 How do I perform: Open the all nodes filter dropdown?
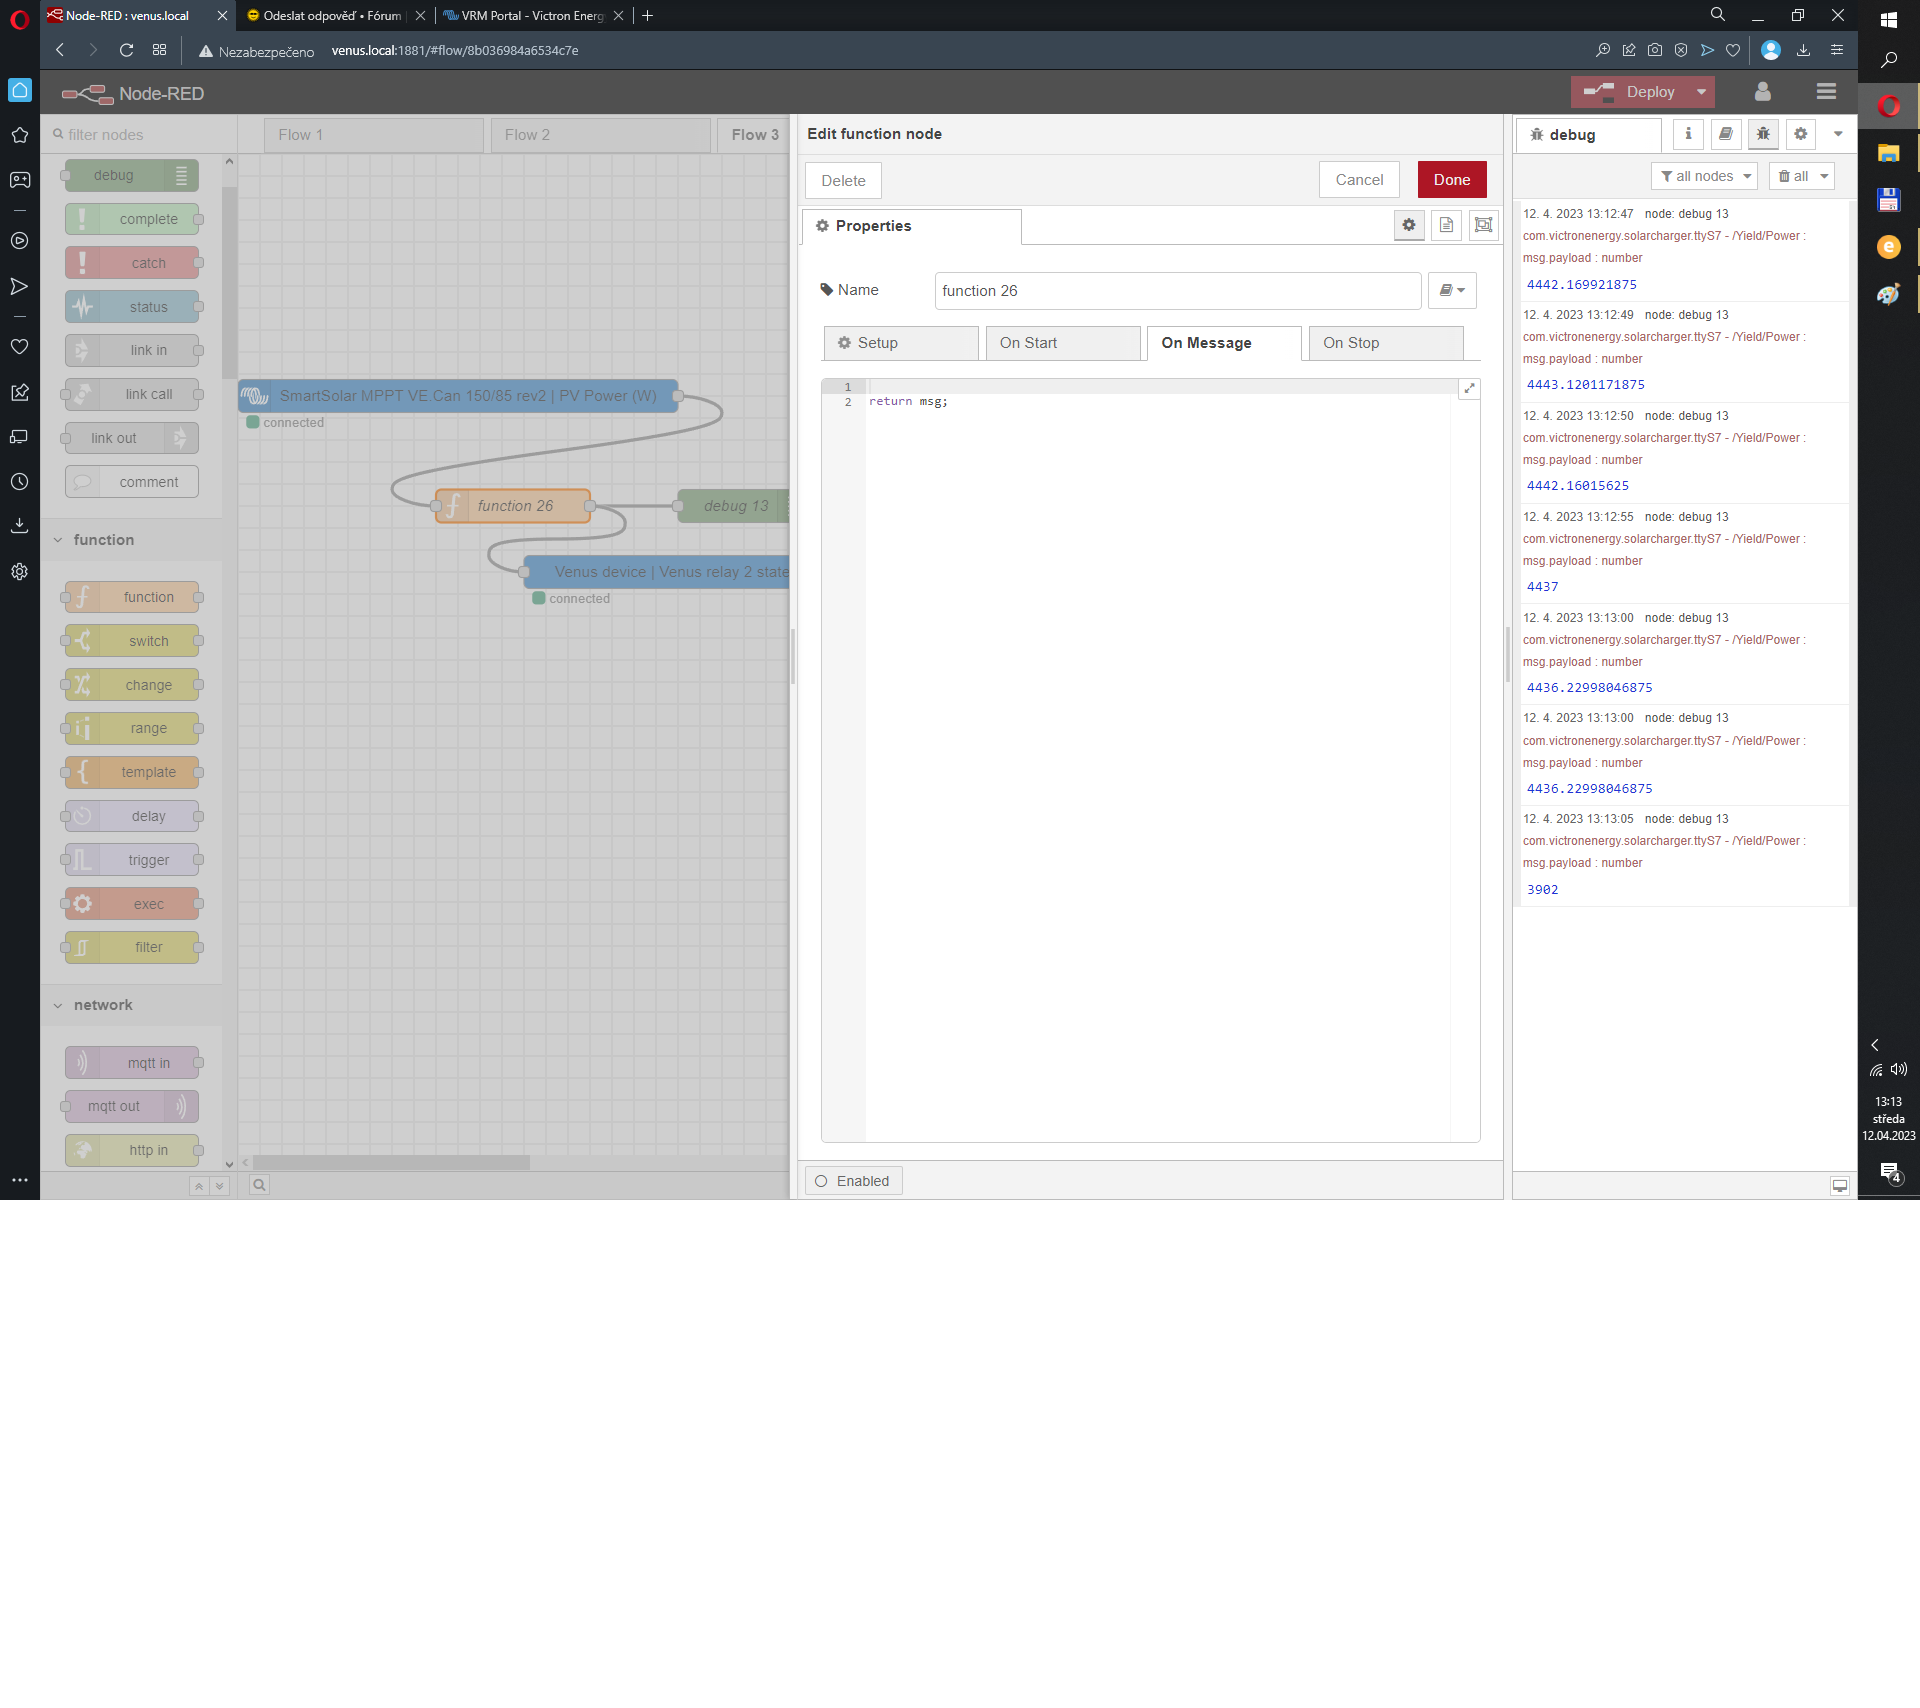[x=1704, y=177]
